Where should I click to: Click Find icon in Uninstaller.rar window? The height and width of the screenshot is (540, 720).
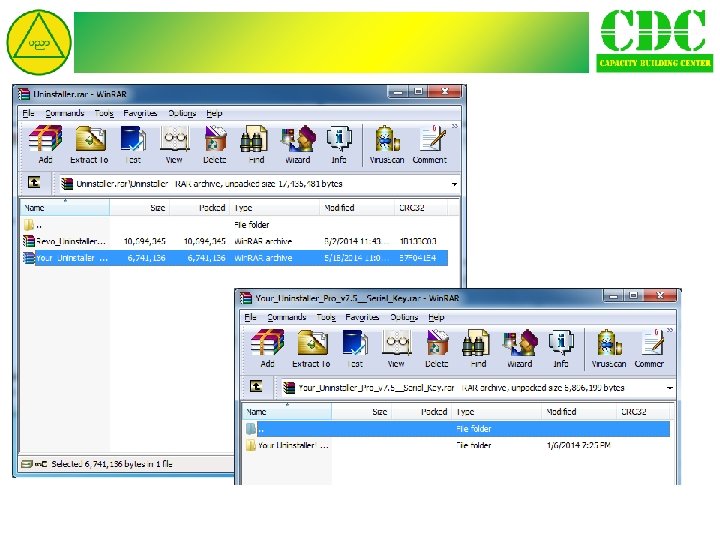point(255,145)
